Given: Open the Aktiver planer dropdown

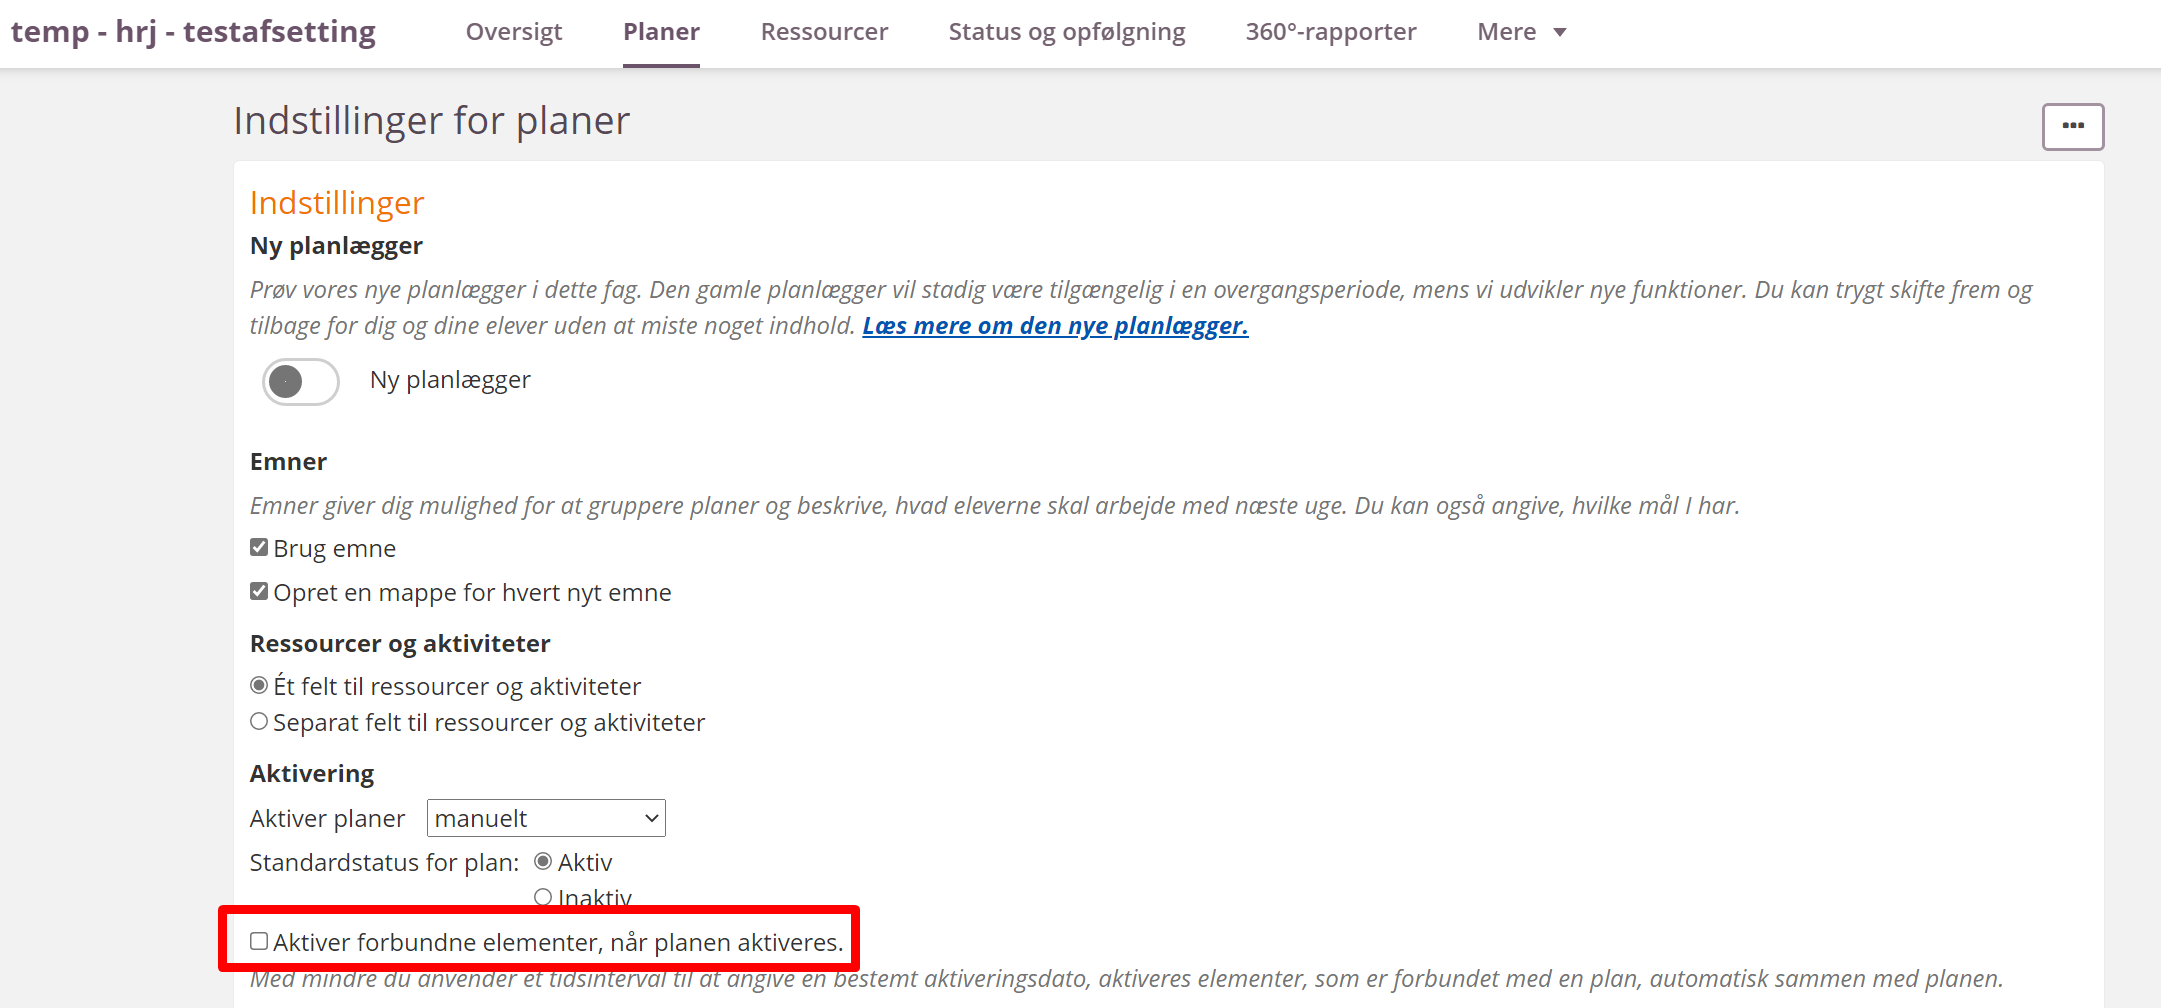Looking at the screenshot, I should tap(546, 818).
